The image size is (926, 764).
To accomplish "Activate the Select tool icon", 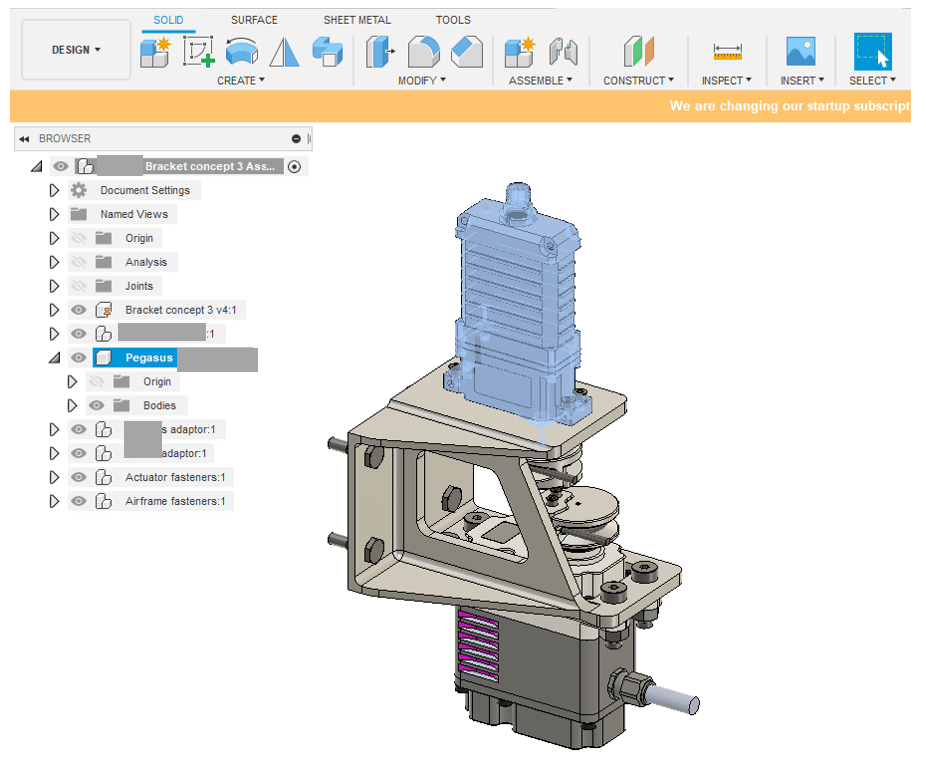I will (x=872, y=52).
